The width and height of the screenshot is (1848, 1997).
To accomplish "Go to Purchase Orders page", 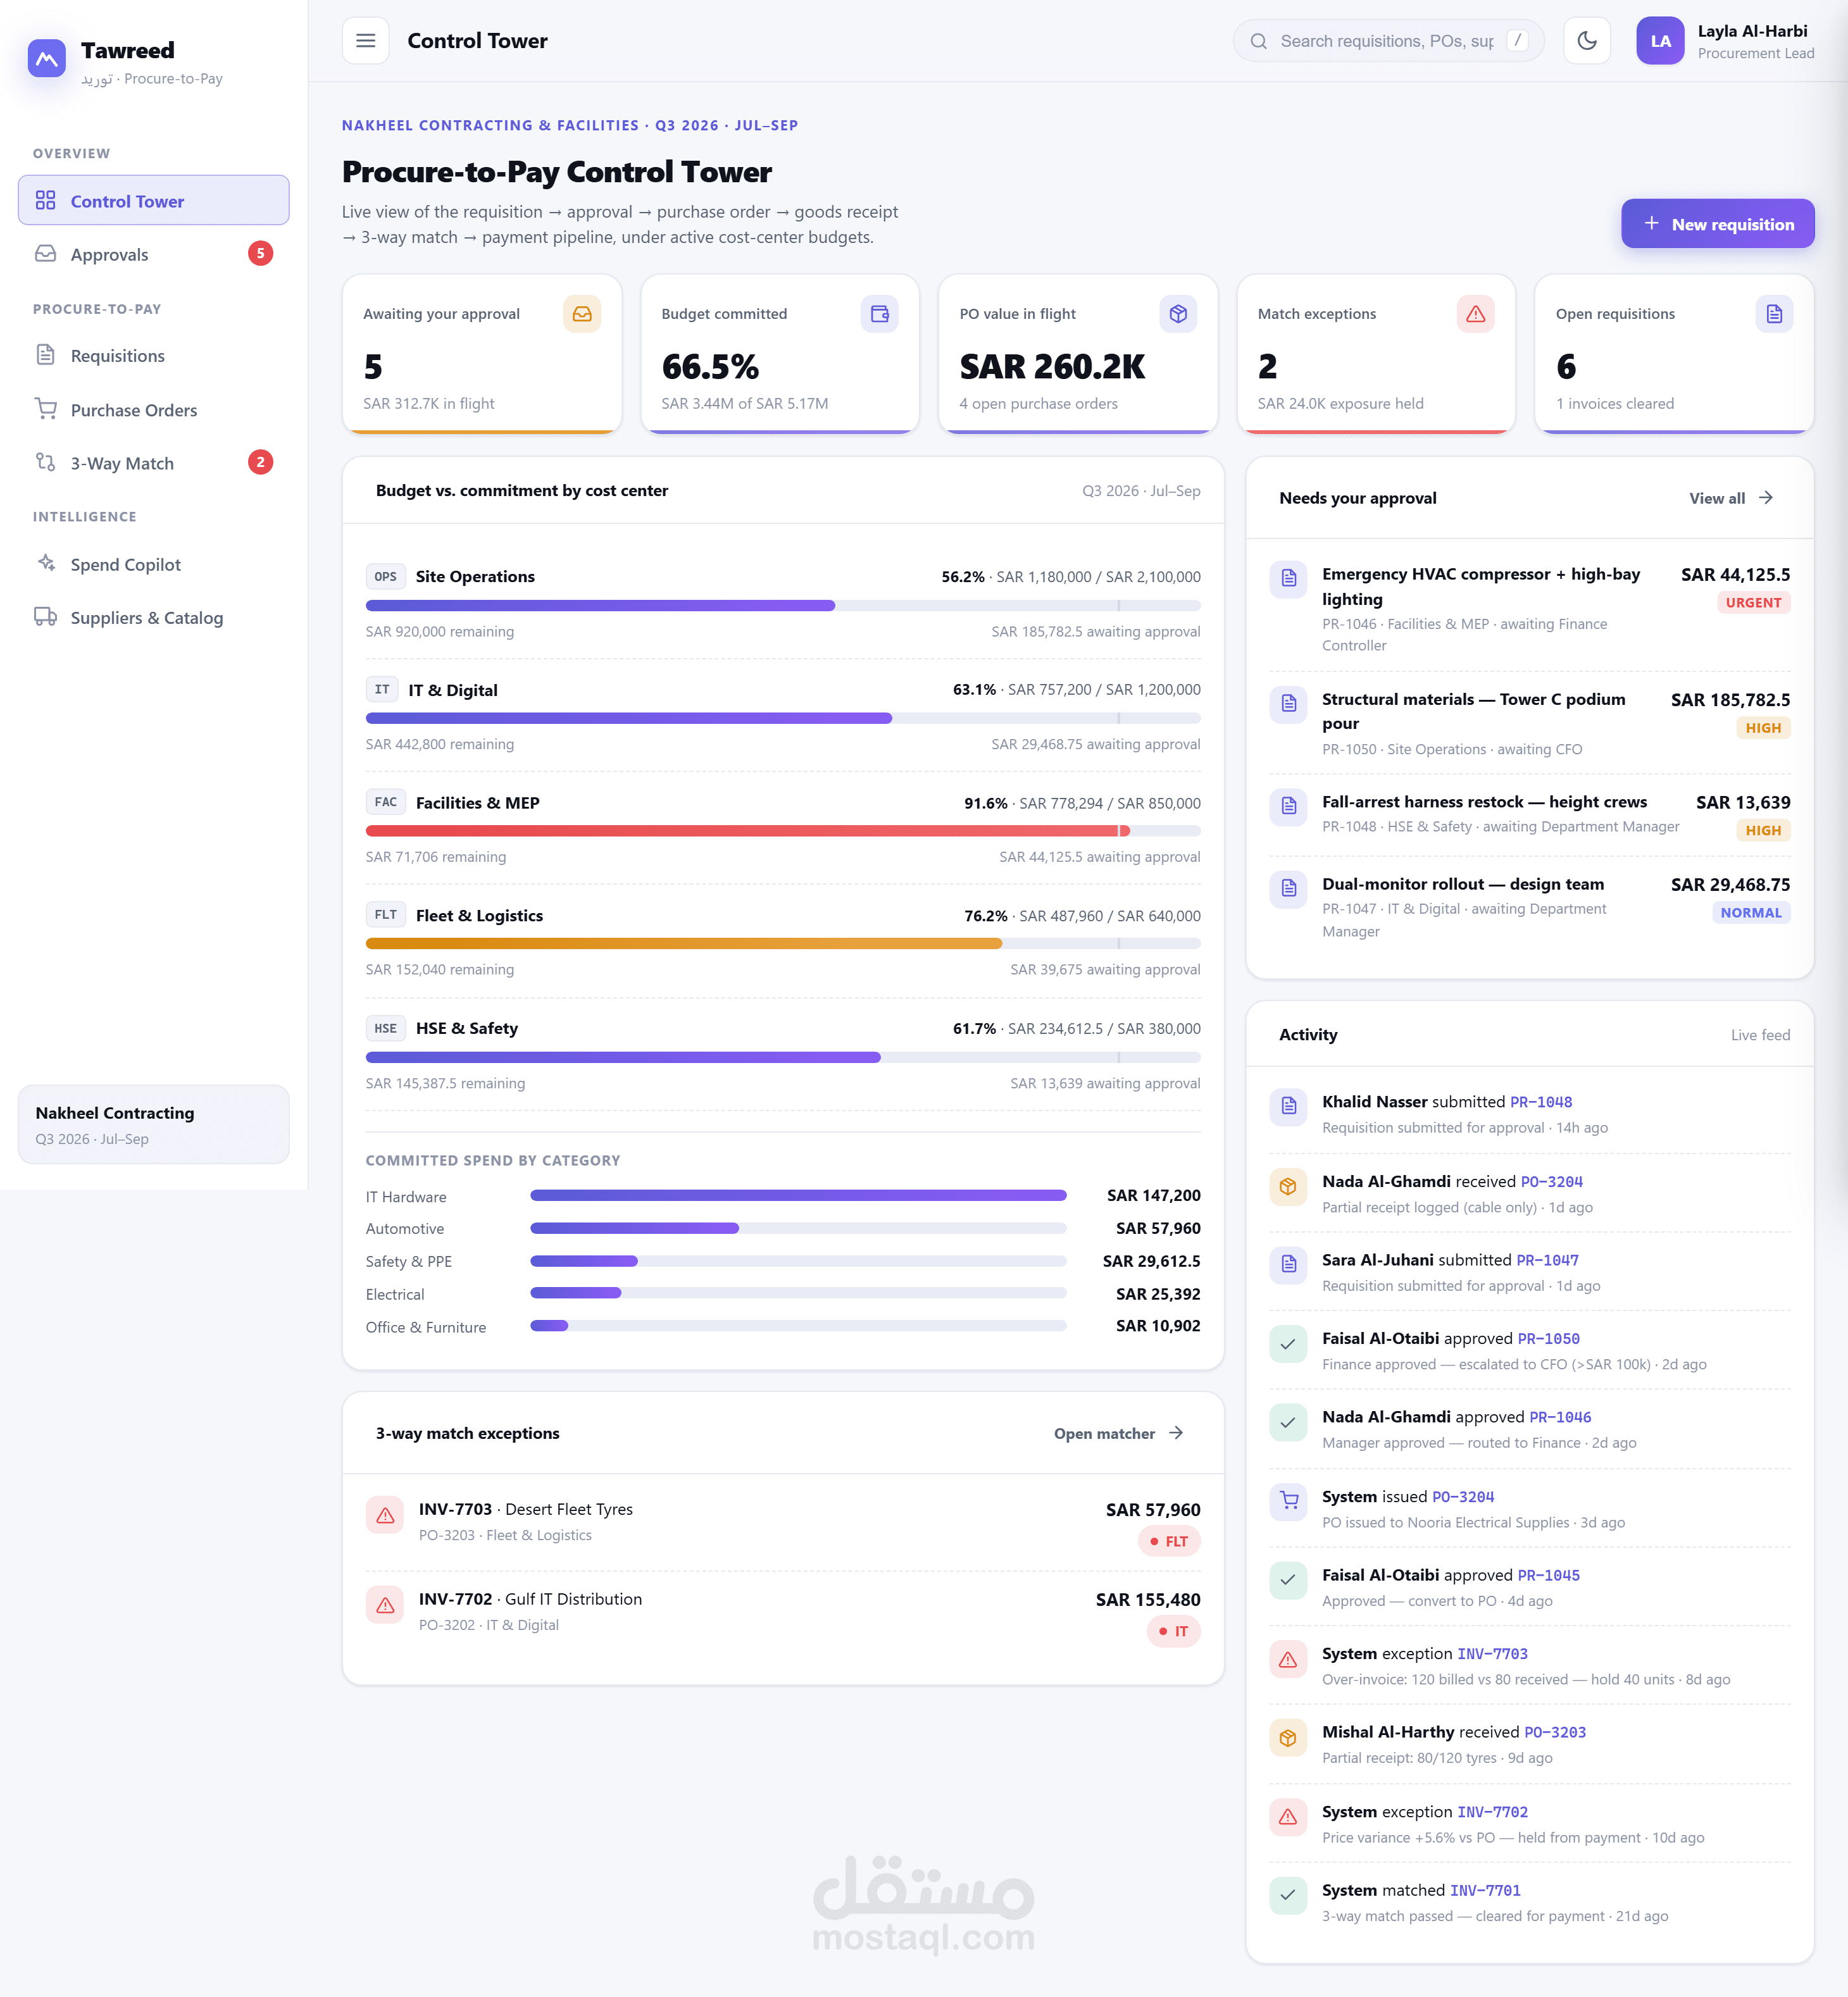I will click(154, 410).
